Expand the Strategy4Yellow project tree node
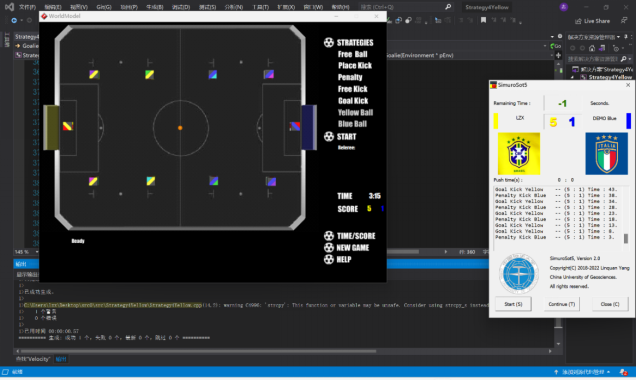 573,77
